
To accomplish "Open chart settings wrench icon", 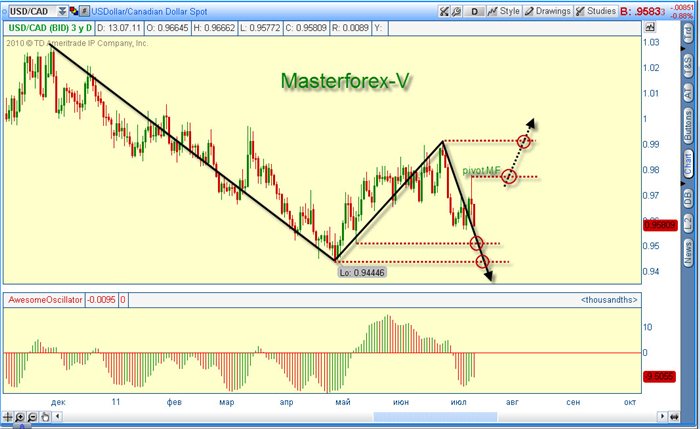I will coord(456,11).
